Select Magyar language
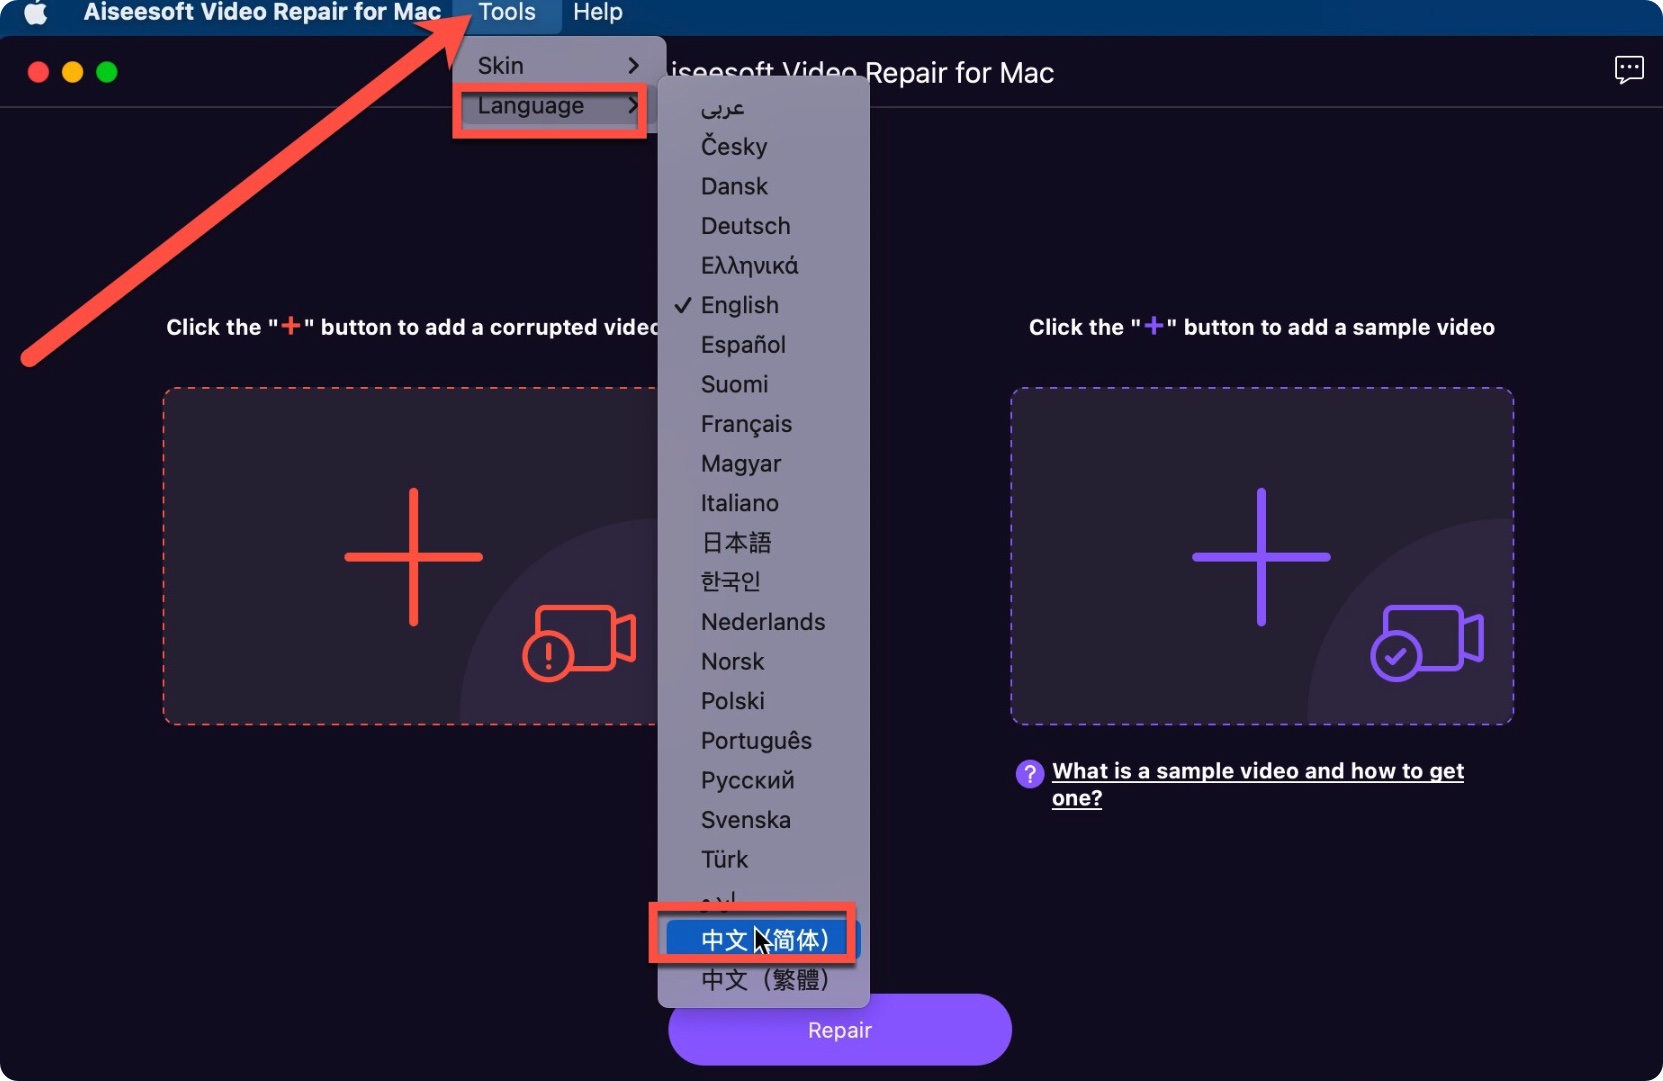The image size is (1663, 1081). 763,464
